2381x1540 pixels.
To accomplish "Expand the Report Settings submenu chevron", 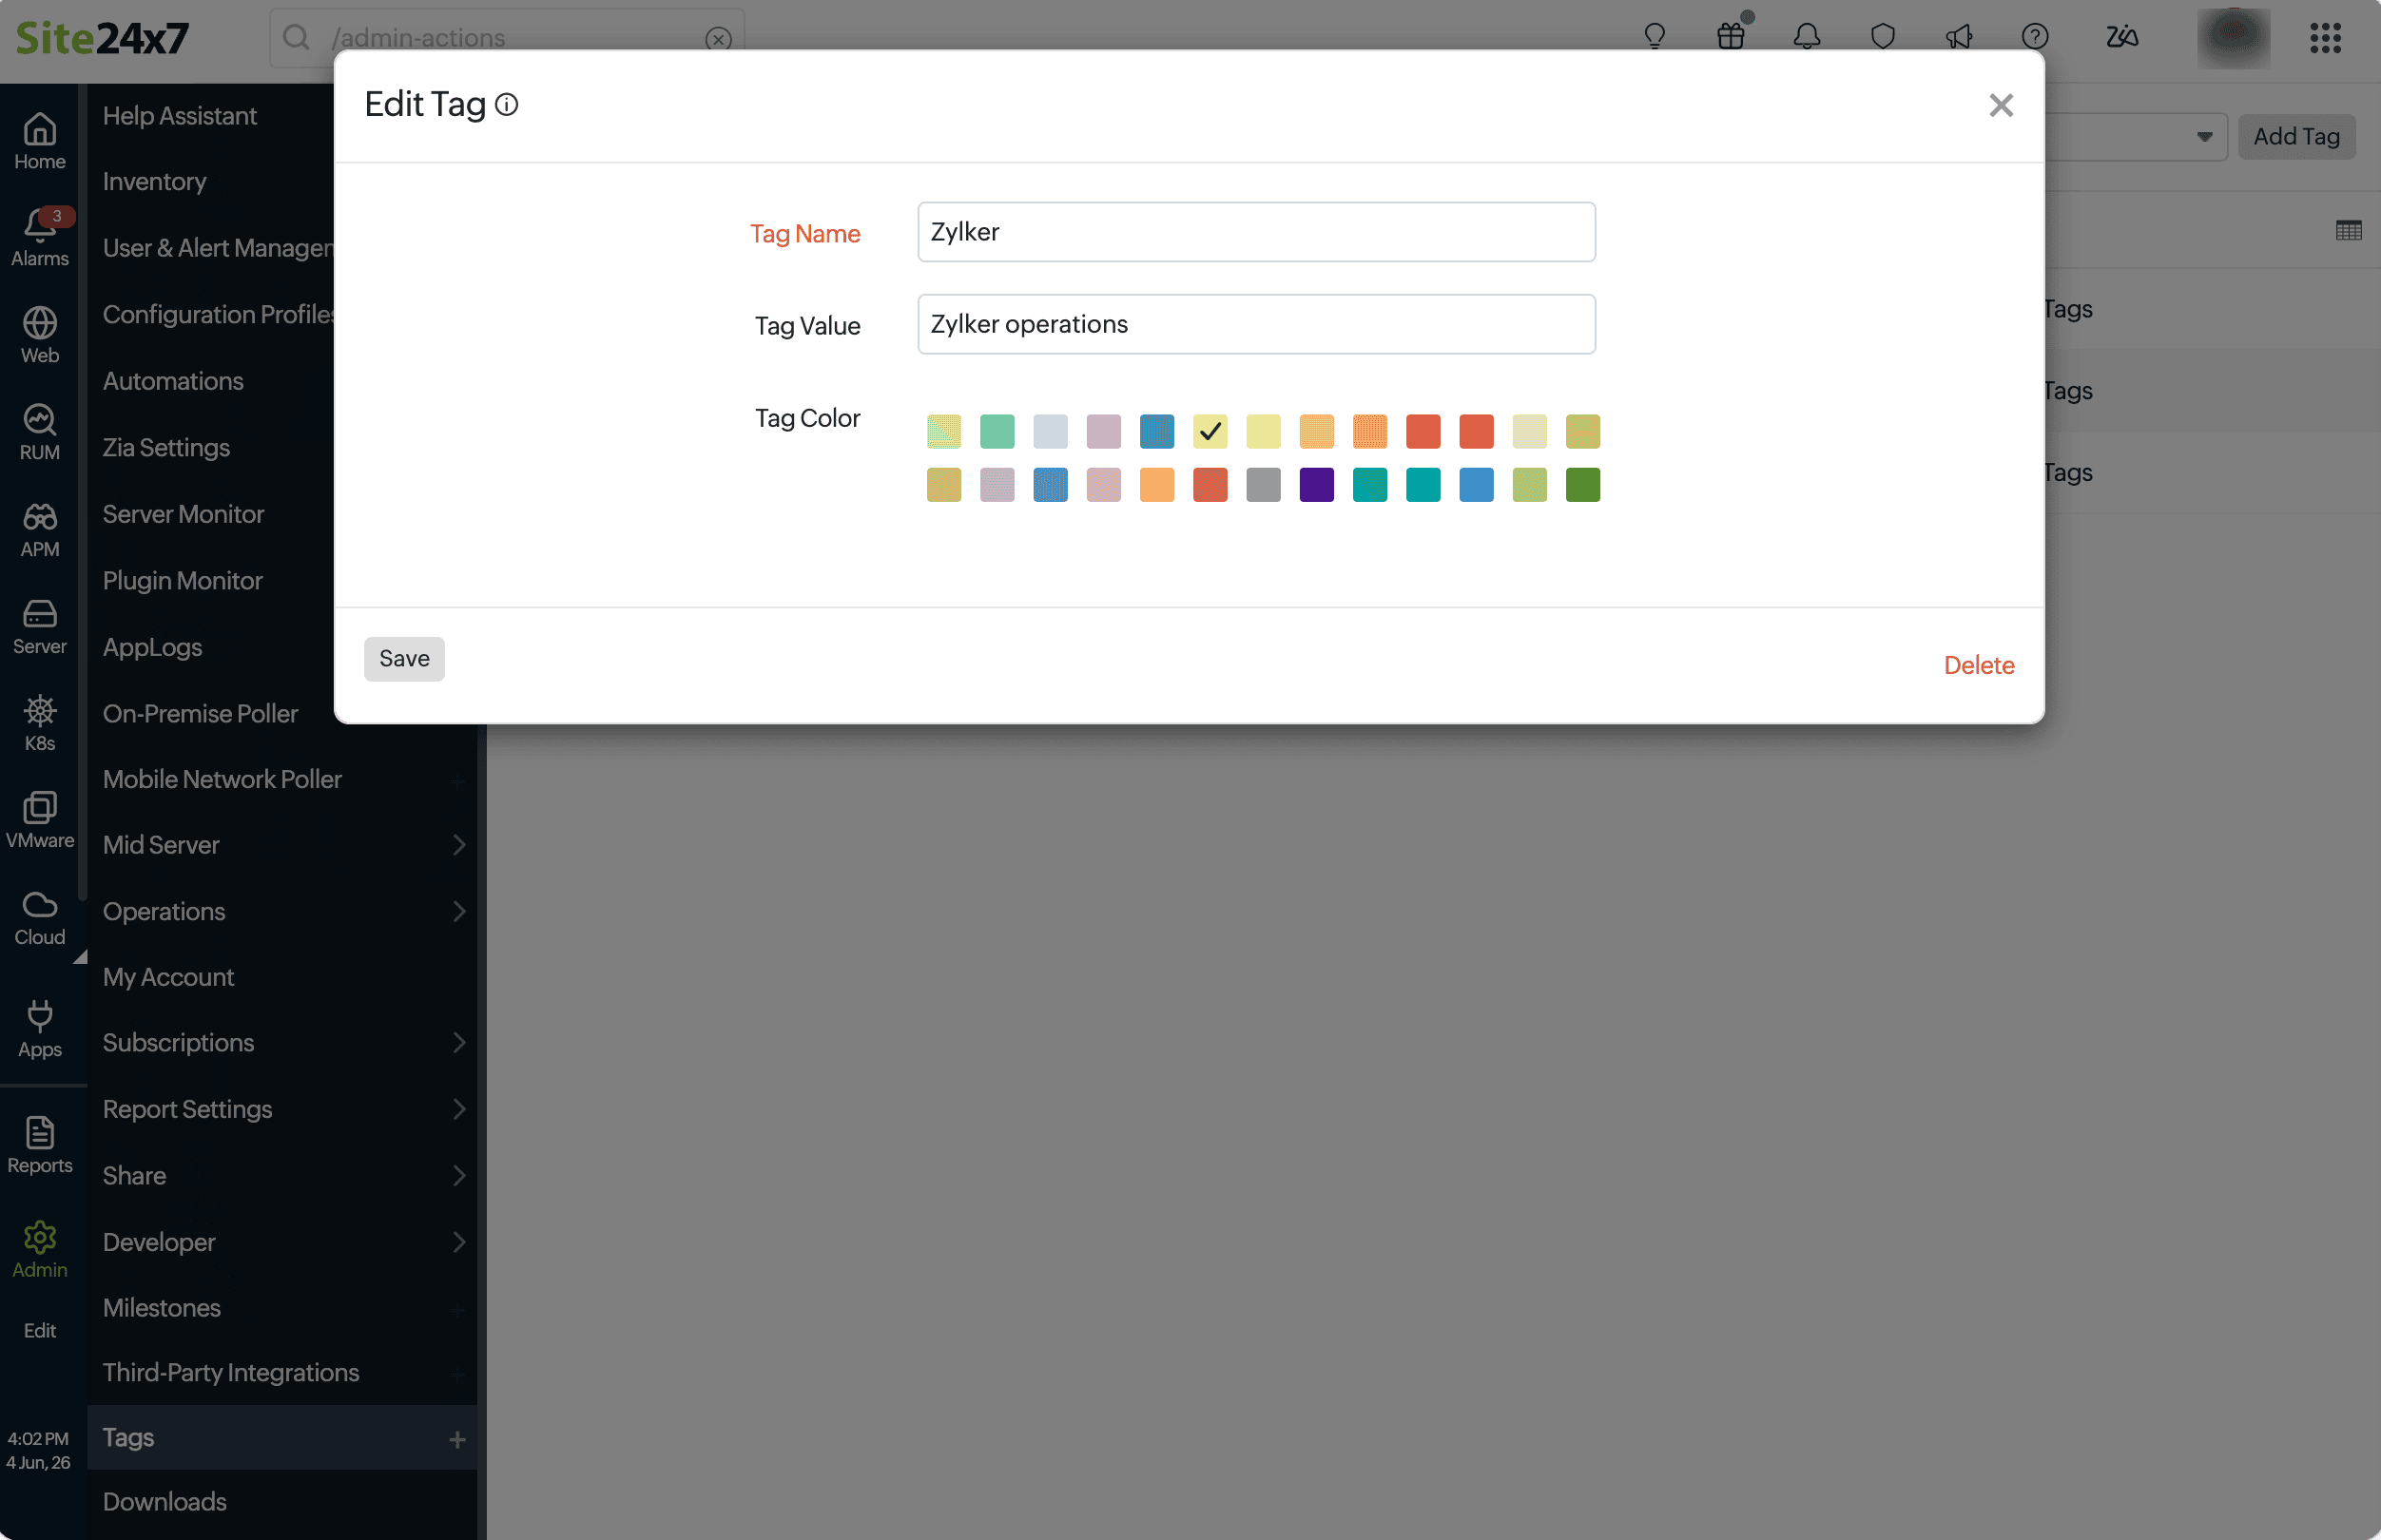I will point(459,1109).
